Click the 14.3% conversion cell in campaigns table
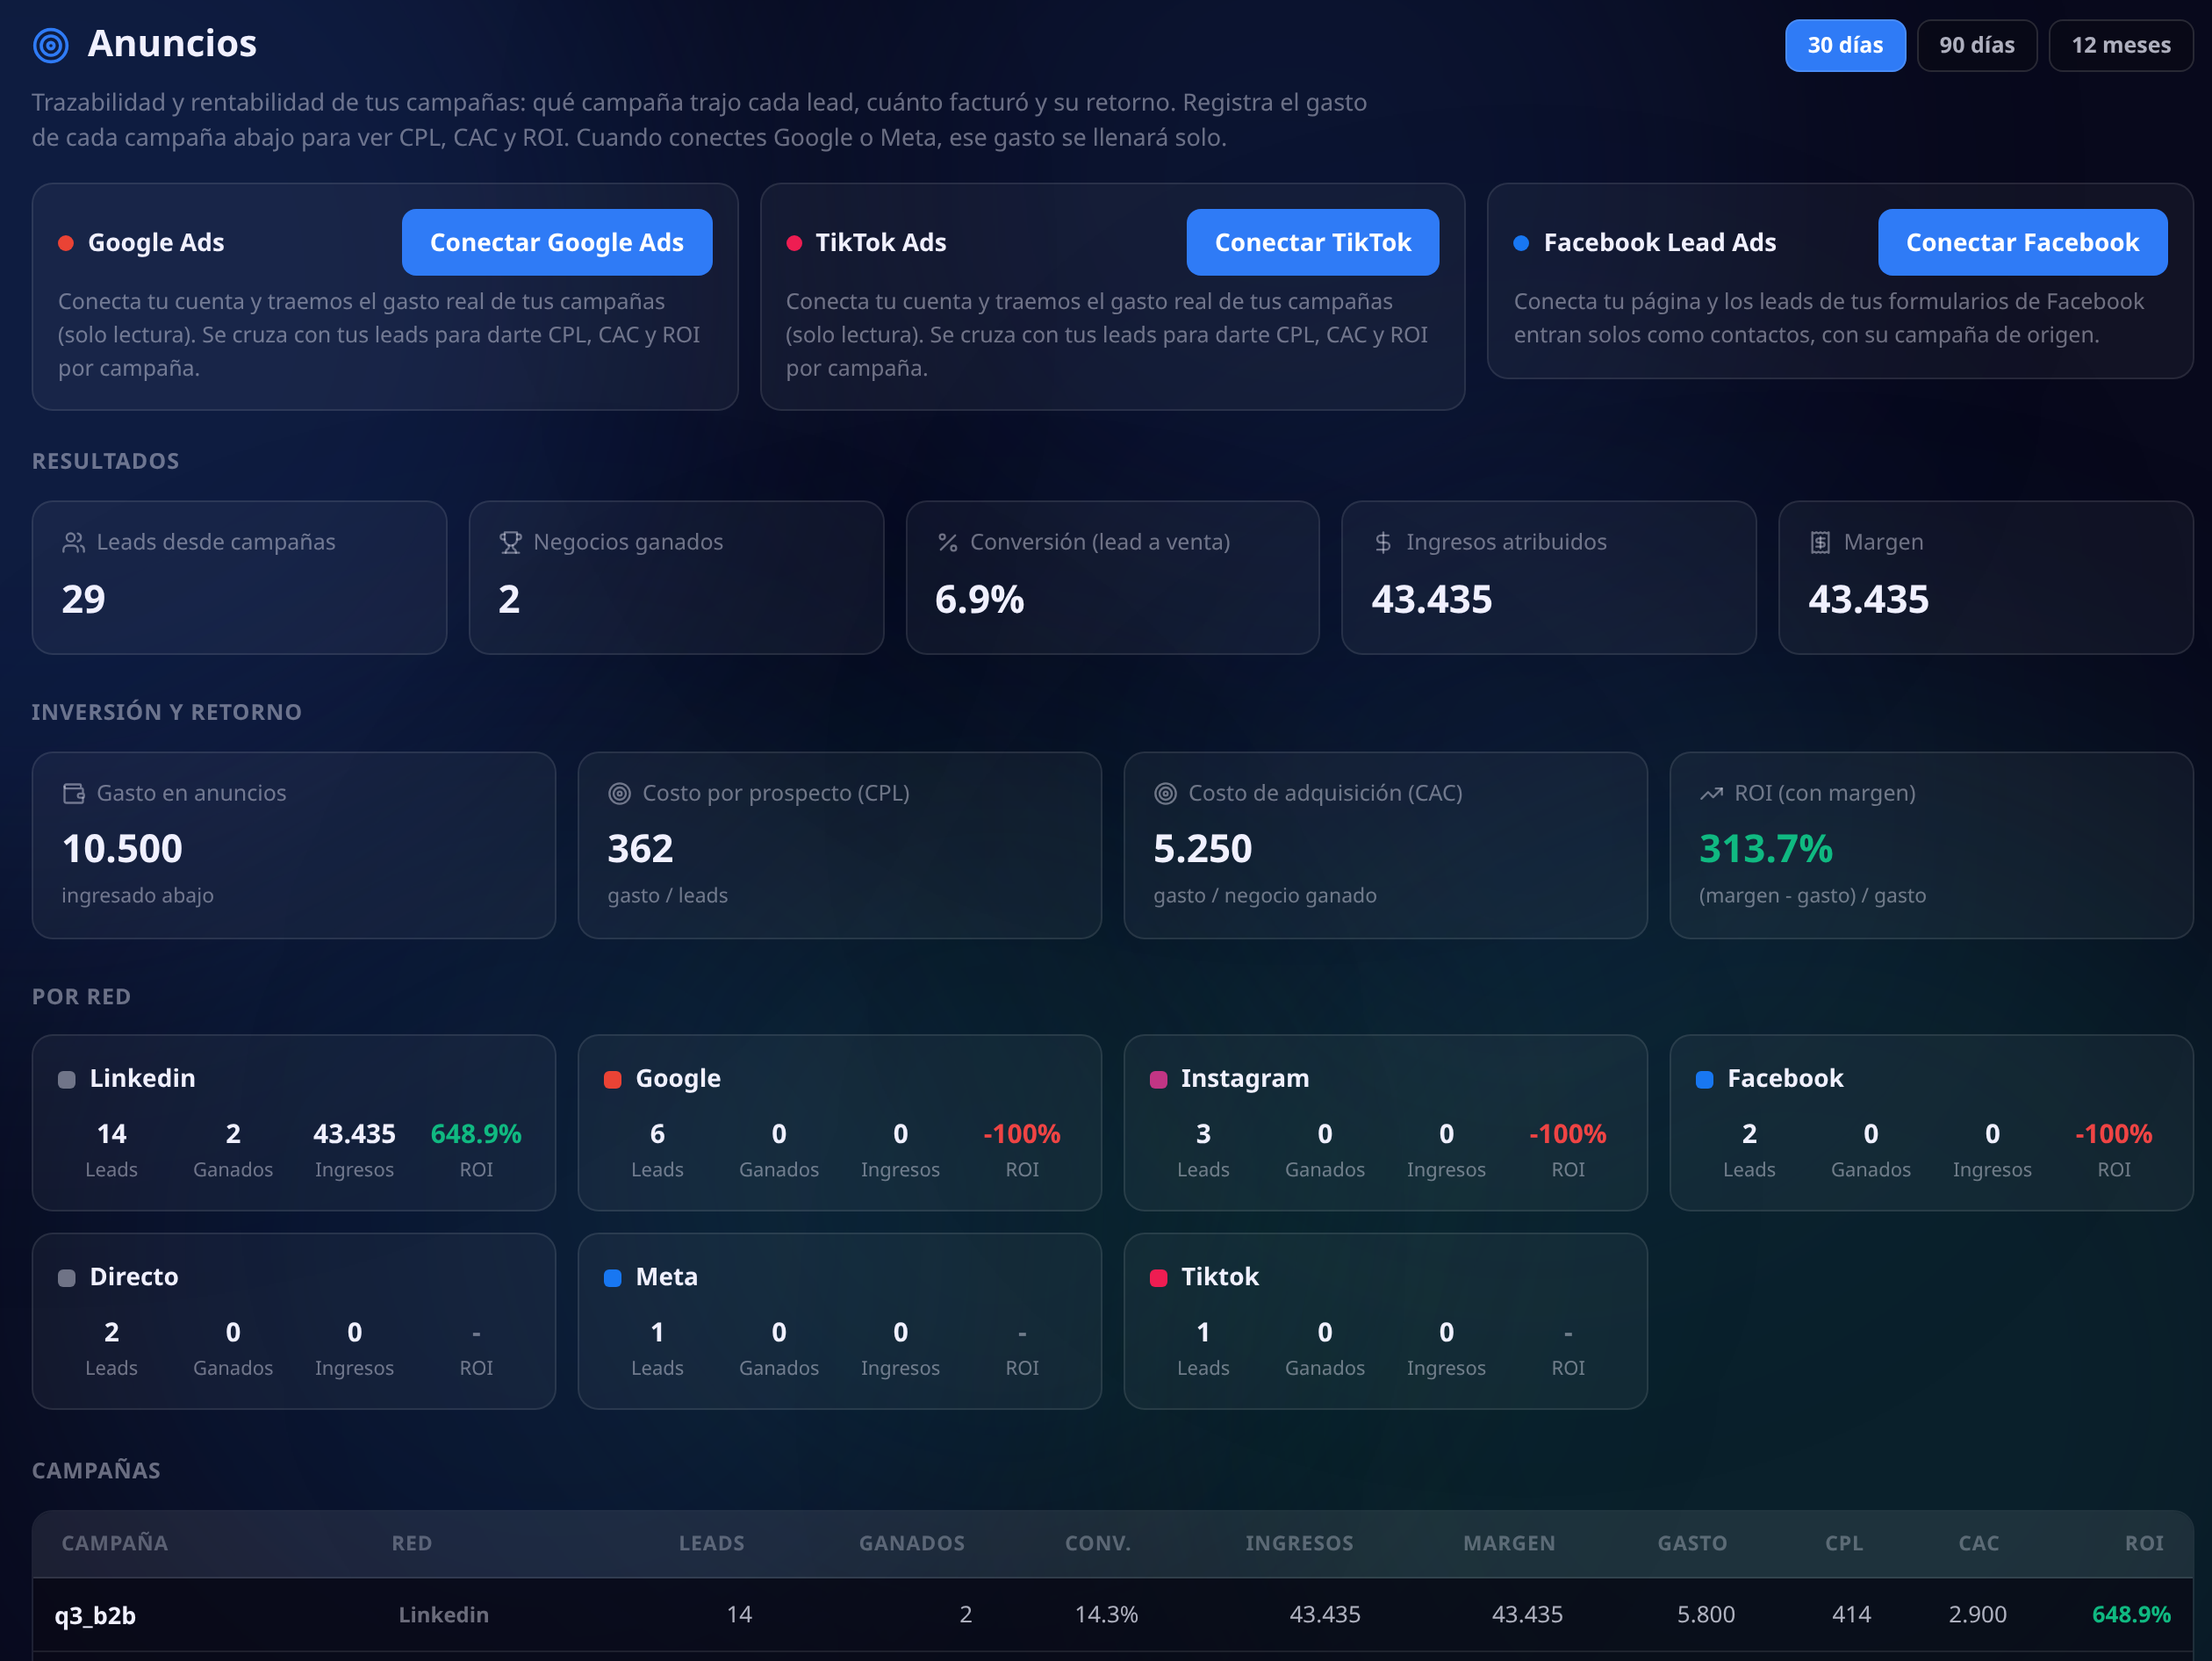2212x1661 pixels. pos(1106,1614)
